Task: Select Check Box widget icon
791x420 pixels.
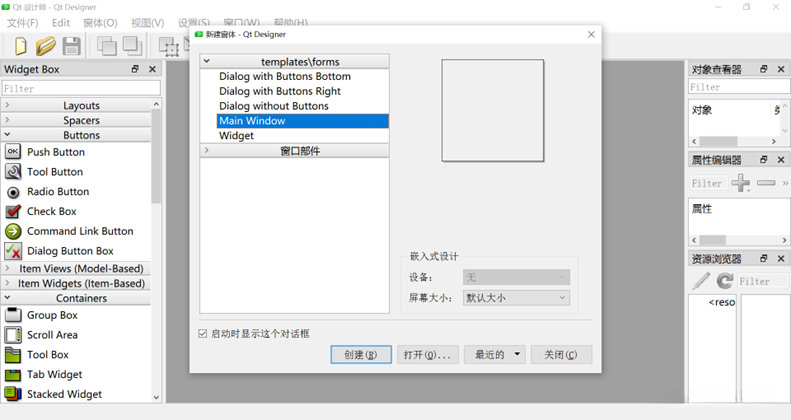Action: (13, 211)
